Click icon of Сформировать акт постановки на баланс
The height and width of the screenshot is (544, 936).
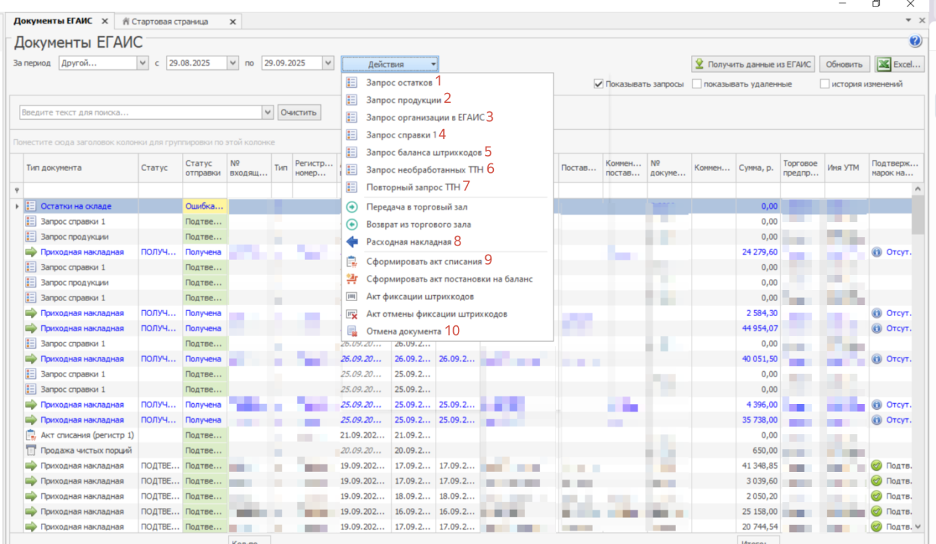pos(352,279)
